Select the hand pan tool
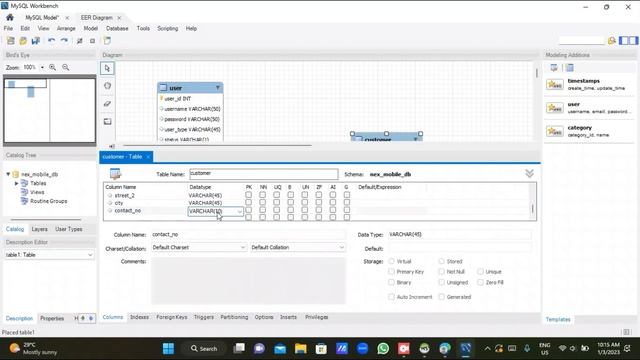The image size is (640, 360). pos(107,86)
